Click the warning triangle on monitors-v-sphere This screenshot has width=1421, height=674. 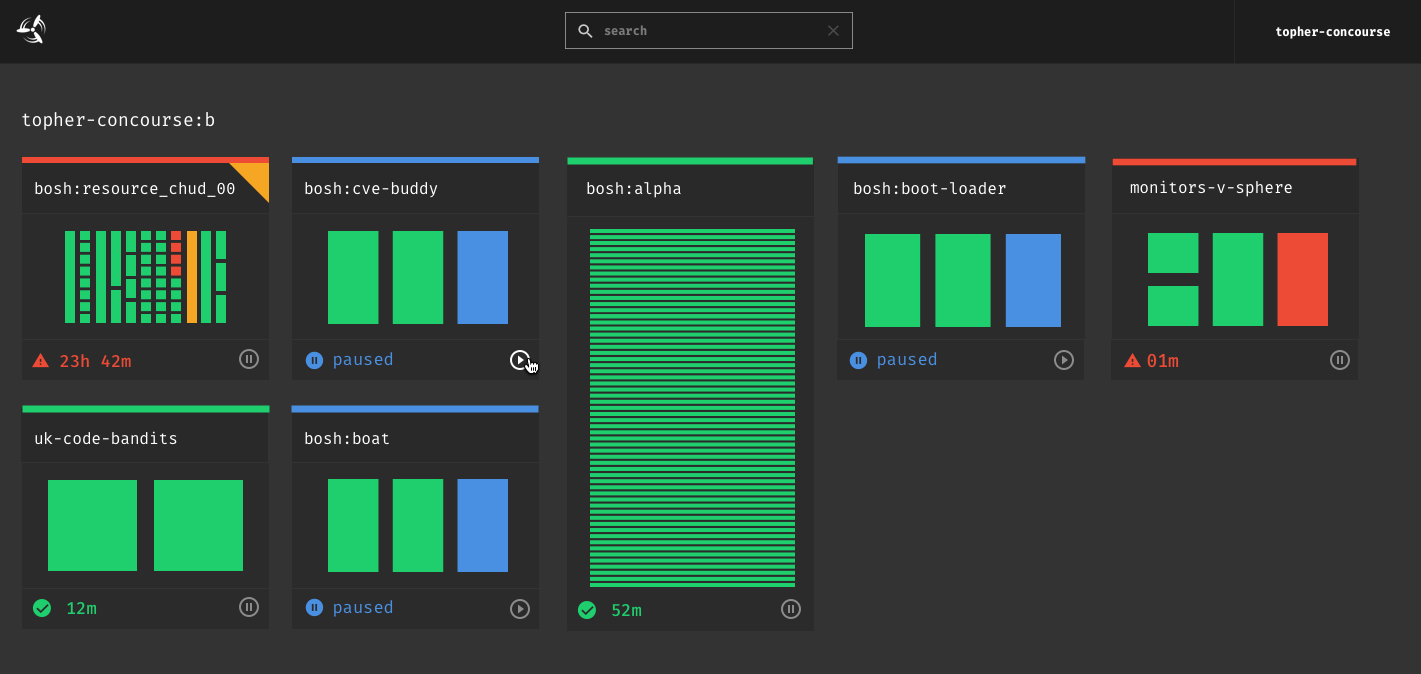(1133, 359)
